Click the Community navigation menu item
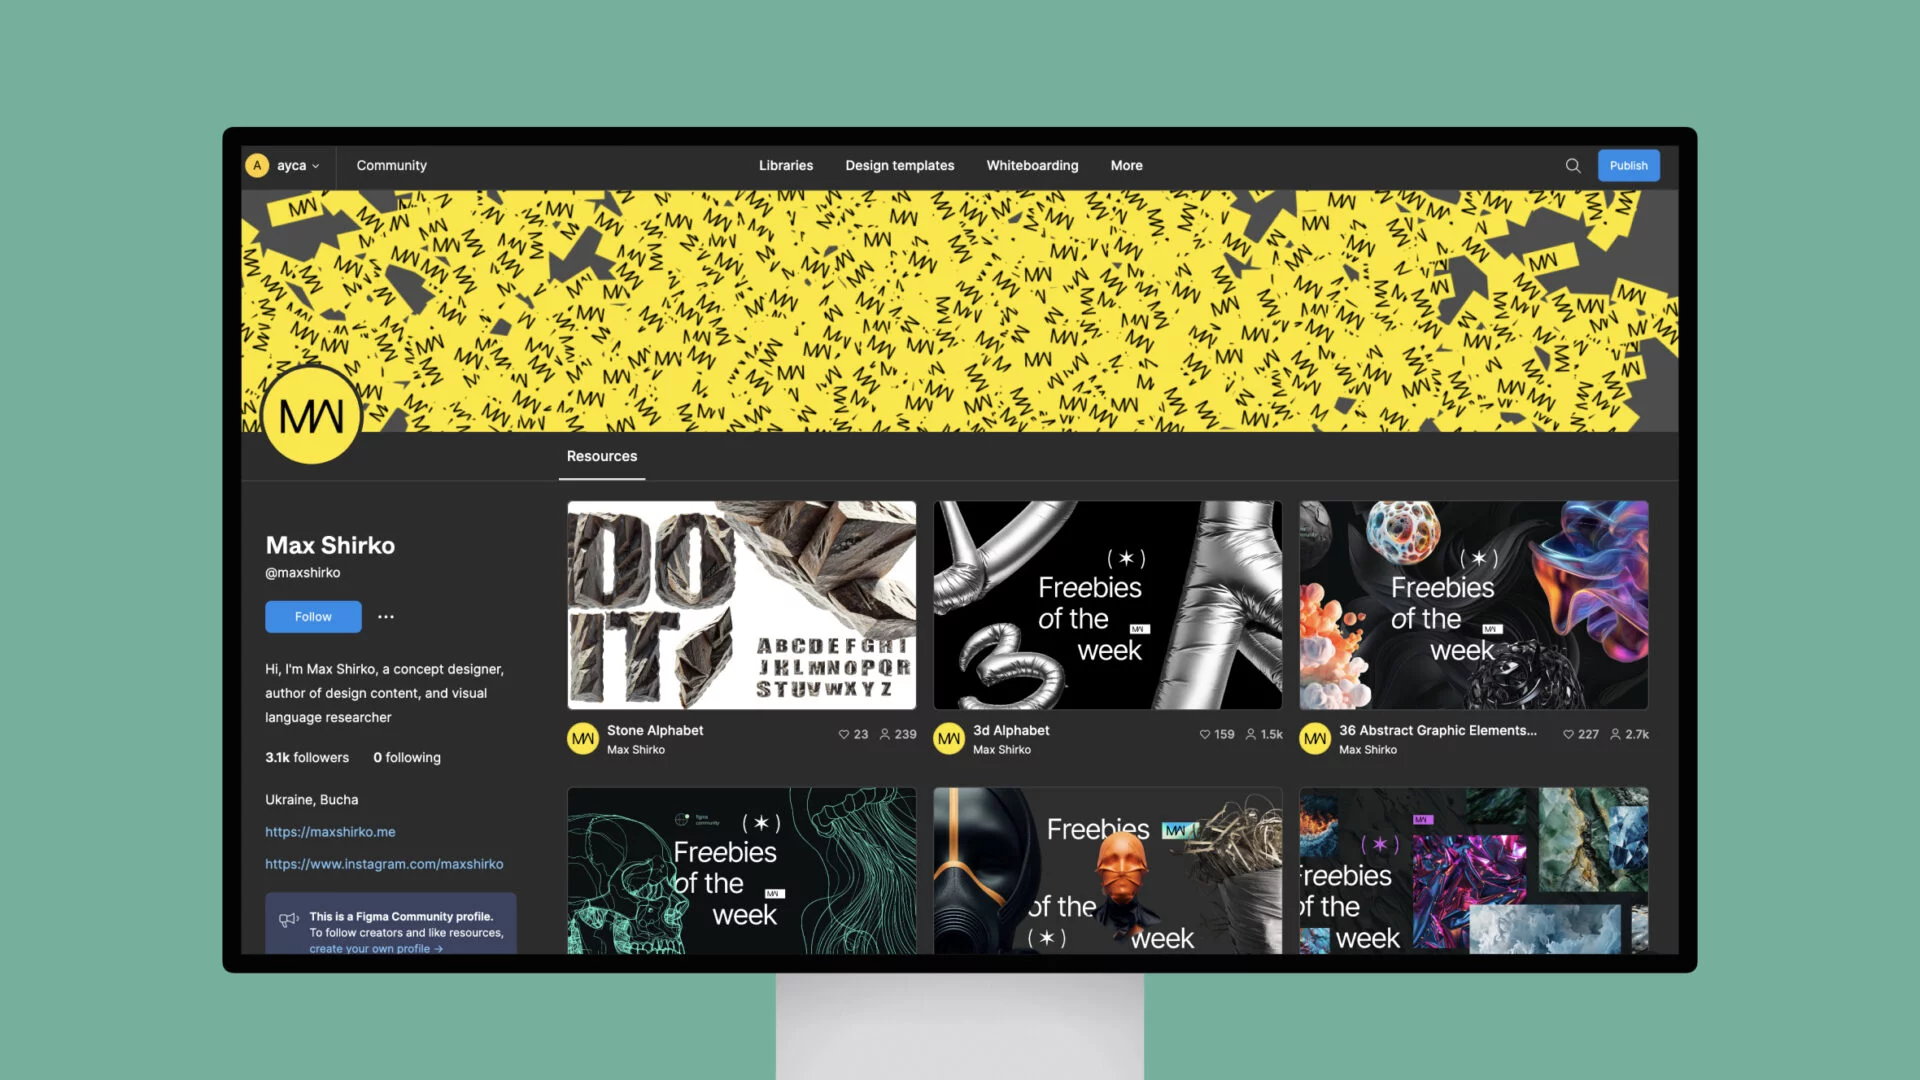This screenshot has height=1080, width=1920. point(392,165)
